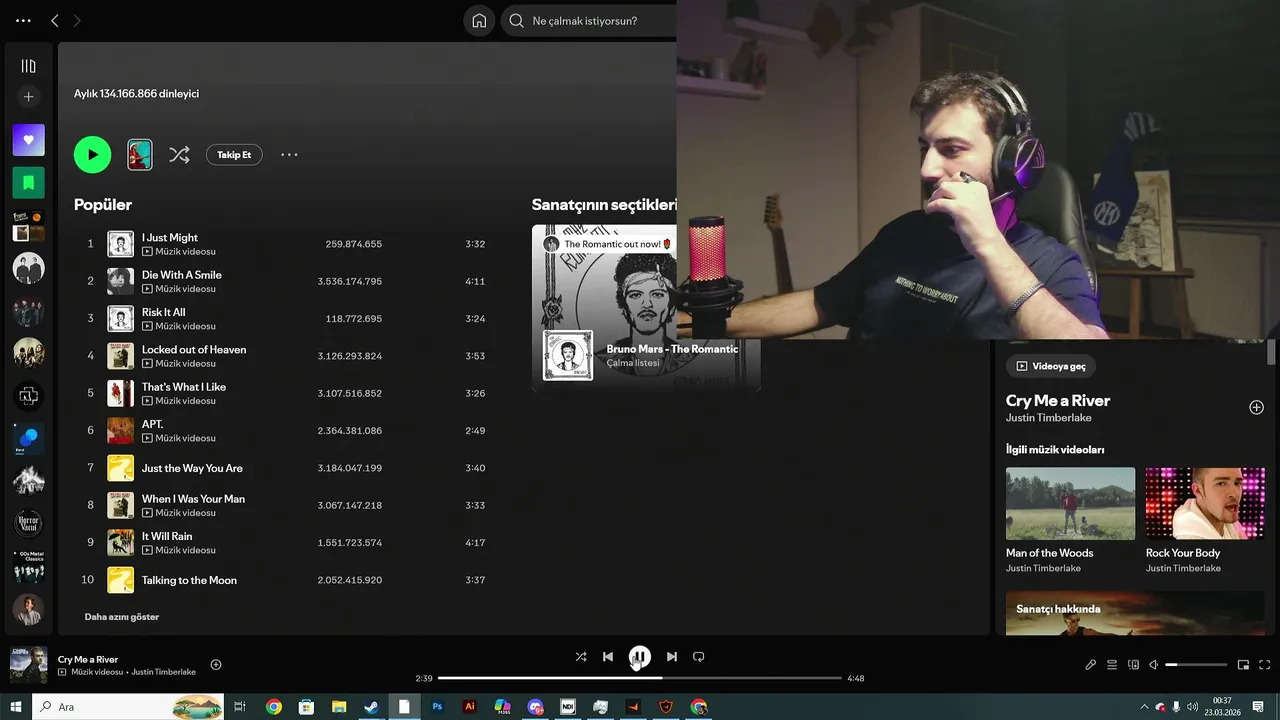This screenshot has height=720, width=1280.
Task: Click the search magnifier icon
Action: point(517,21)
